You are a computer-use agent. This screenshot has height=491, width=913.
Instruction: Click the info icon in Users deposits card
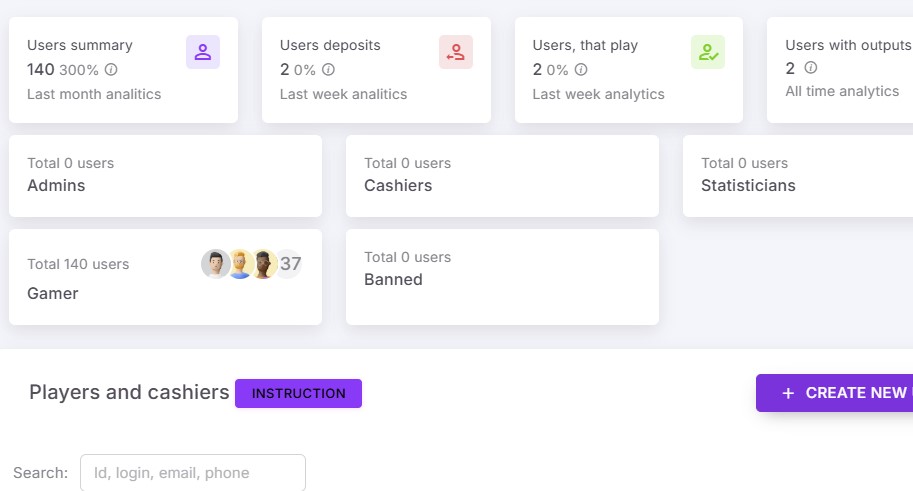point(328,70)
